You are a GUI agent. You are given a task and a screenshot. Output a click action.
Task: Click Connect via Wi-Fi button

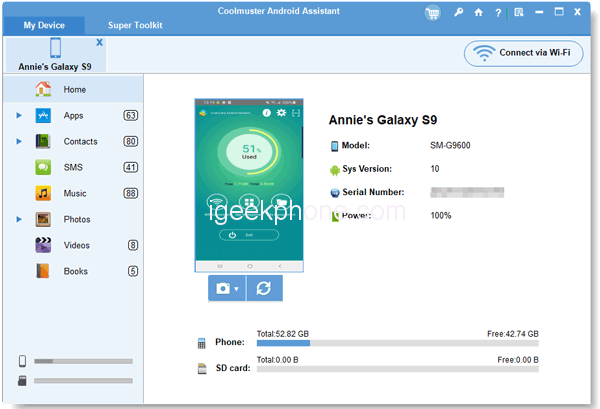click(523, 53)
